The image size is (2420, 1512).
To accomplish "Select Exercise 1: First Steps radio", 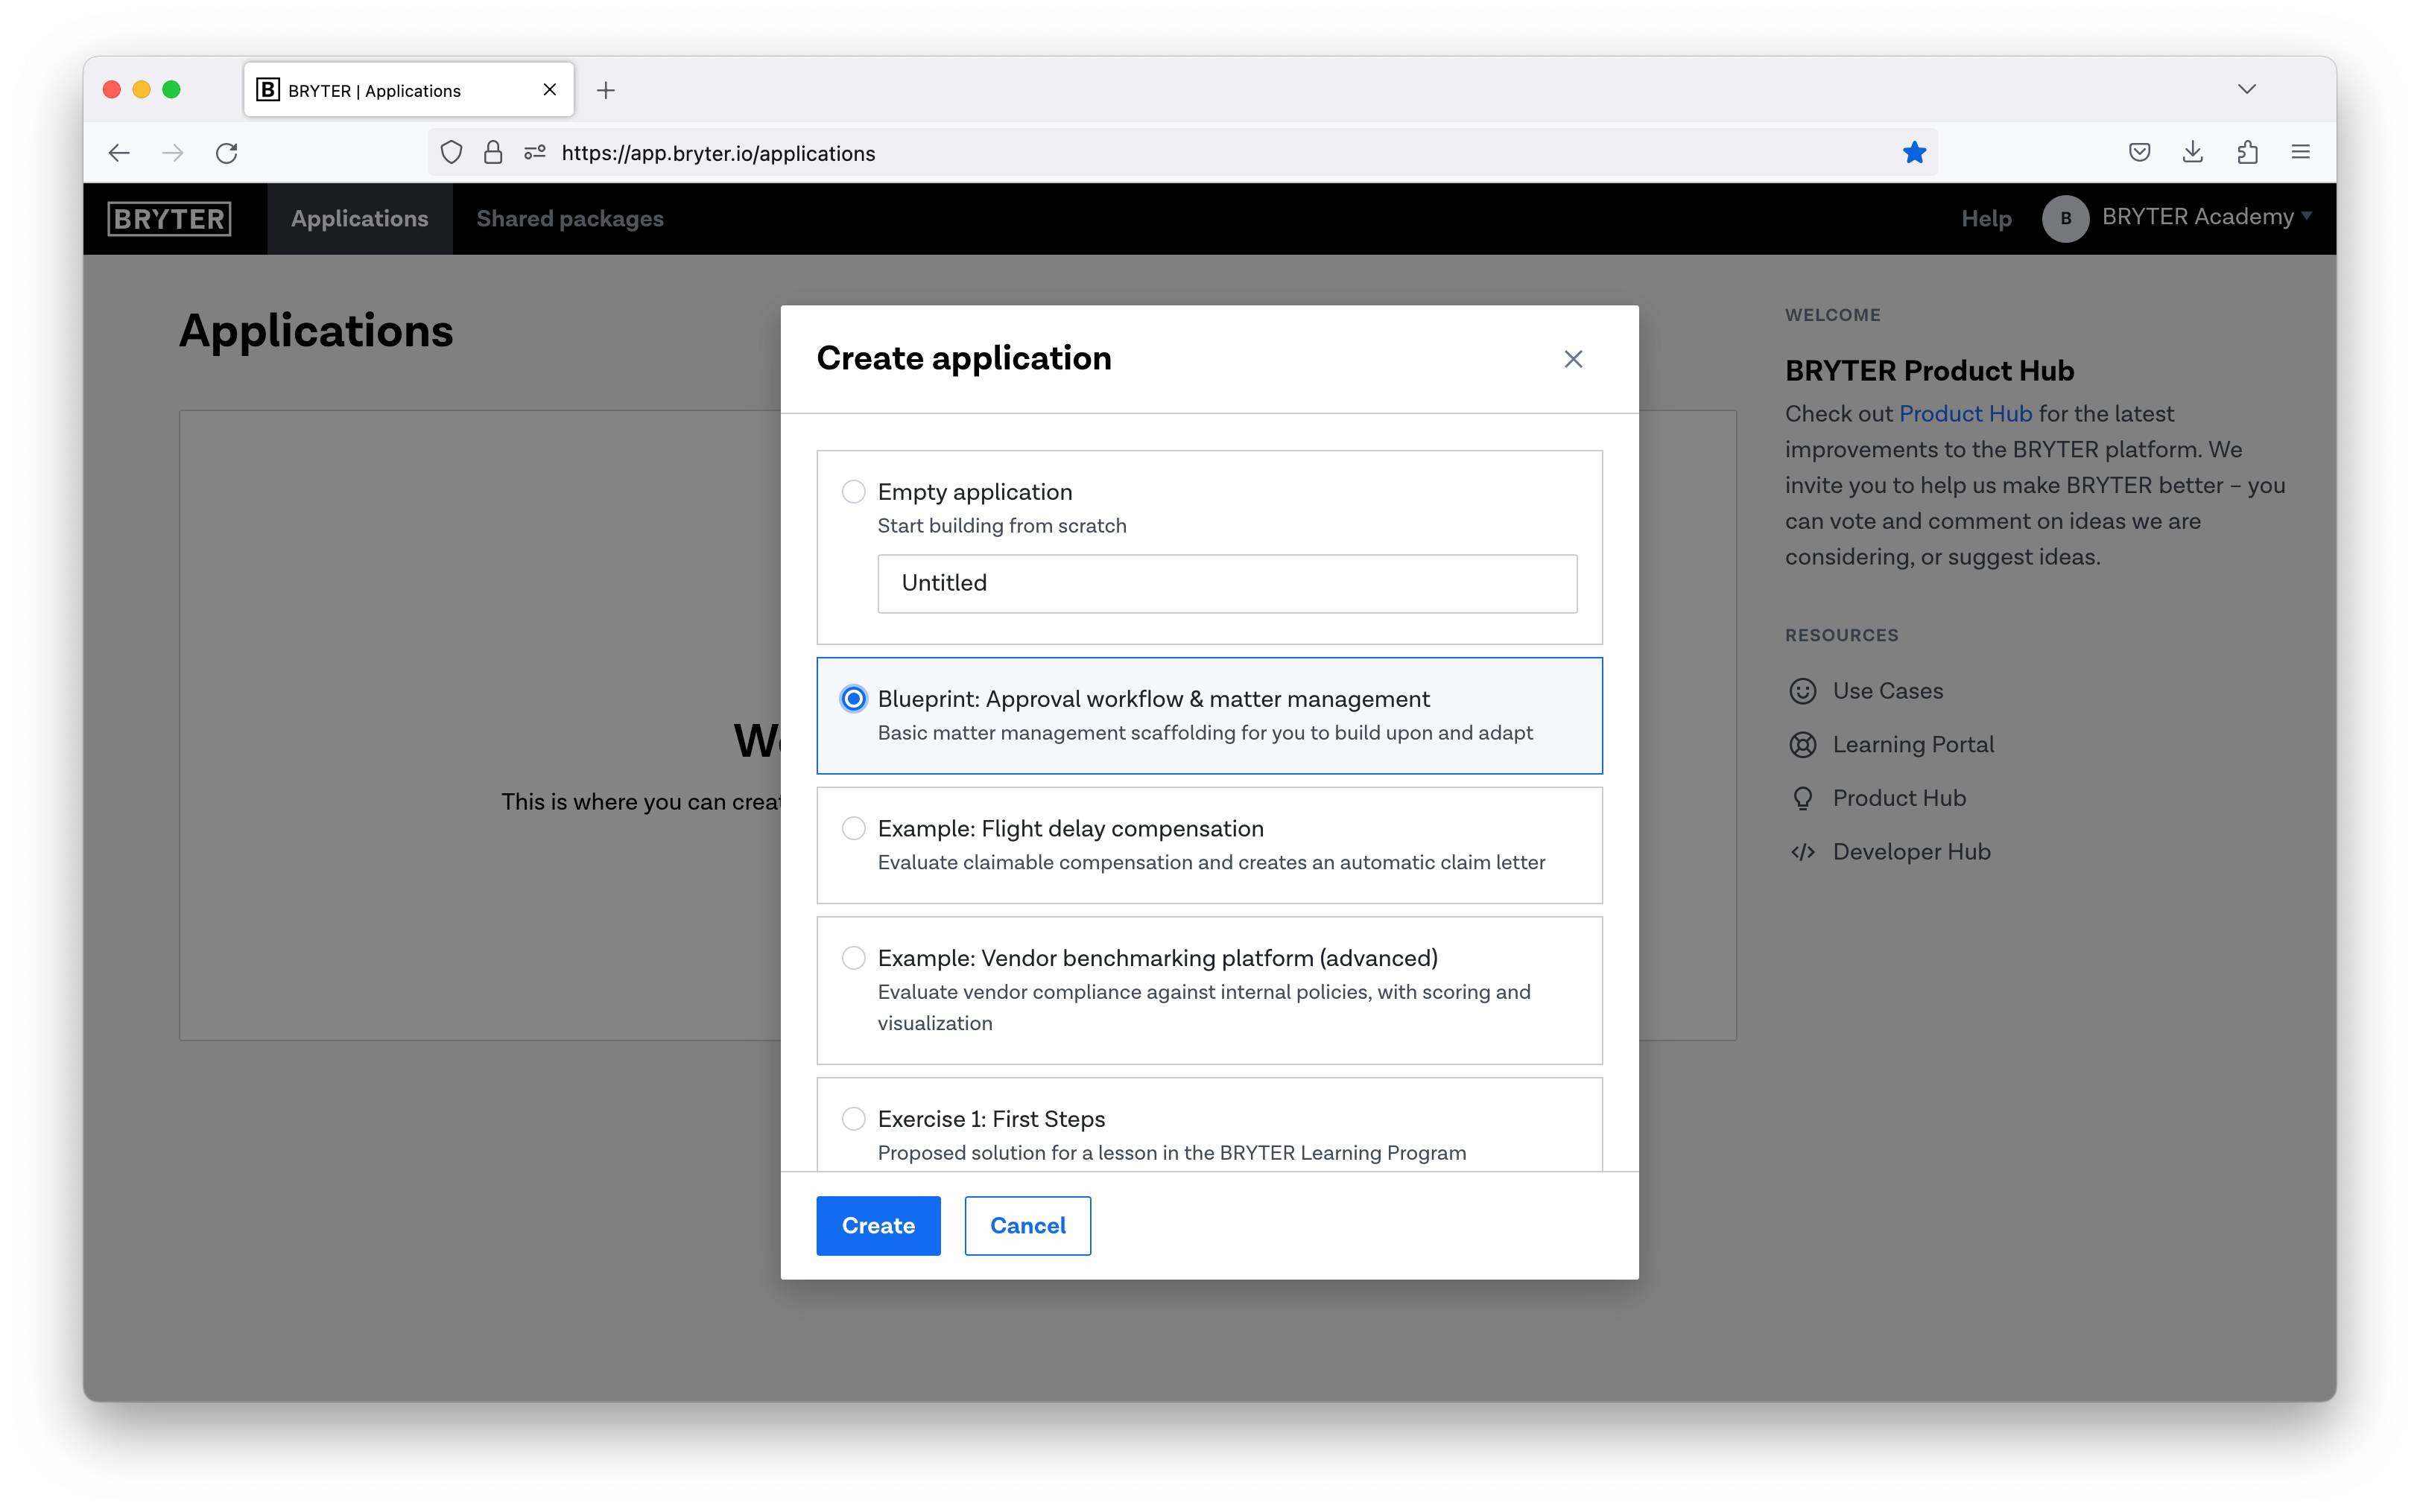I will coord(853,1118).
